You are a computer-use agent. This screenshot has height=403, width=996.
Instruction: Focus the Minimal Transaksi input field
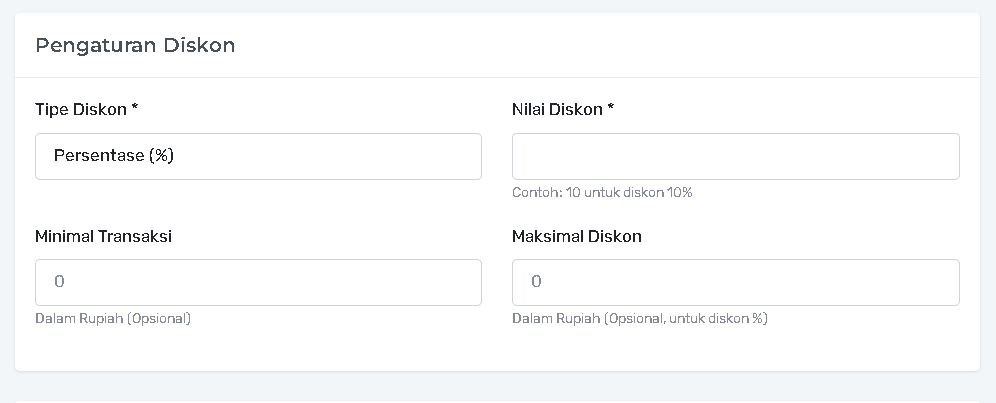coord(258,283)
